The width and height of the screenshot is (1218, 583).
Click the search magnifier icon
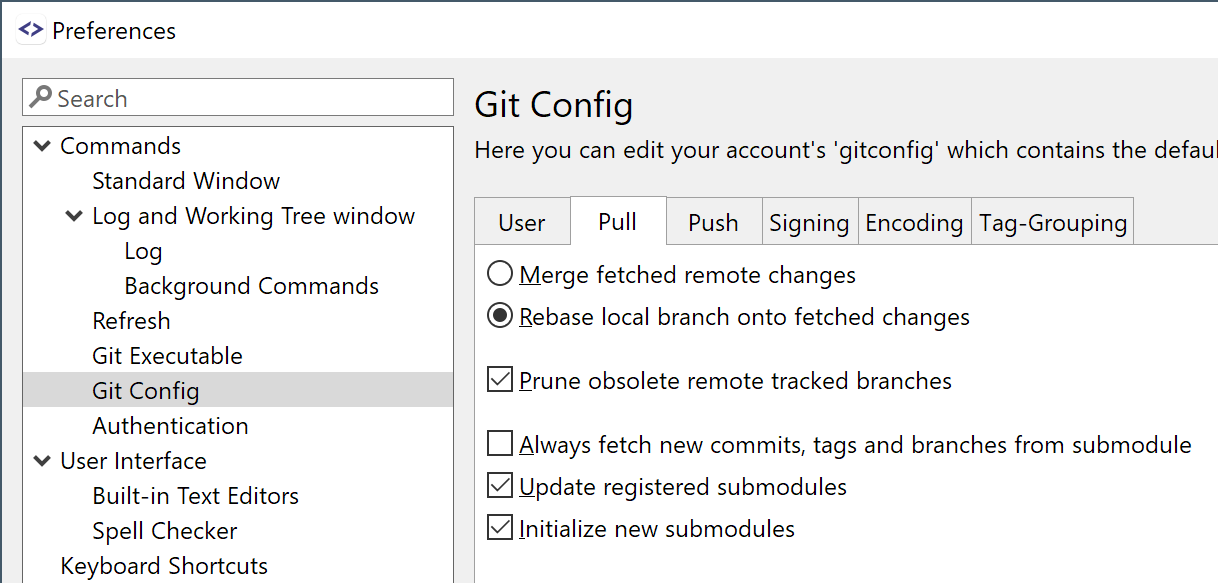click(x=41, y=97)
